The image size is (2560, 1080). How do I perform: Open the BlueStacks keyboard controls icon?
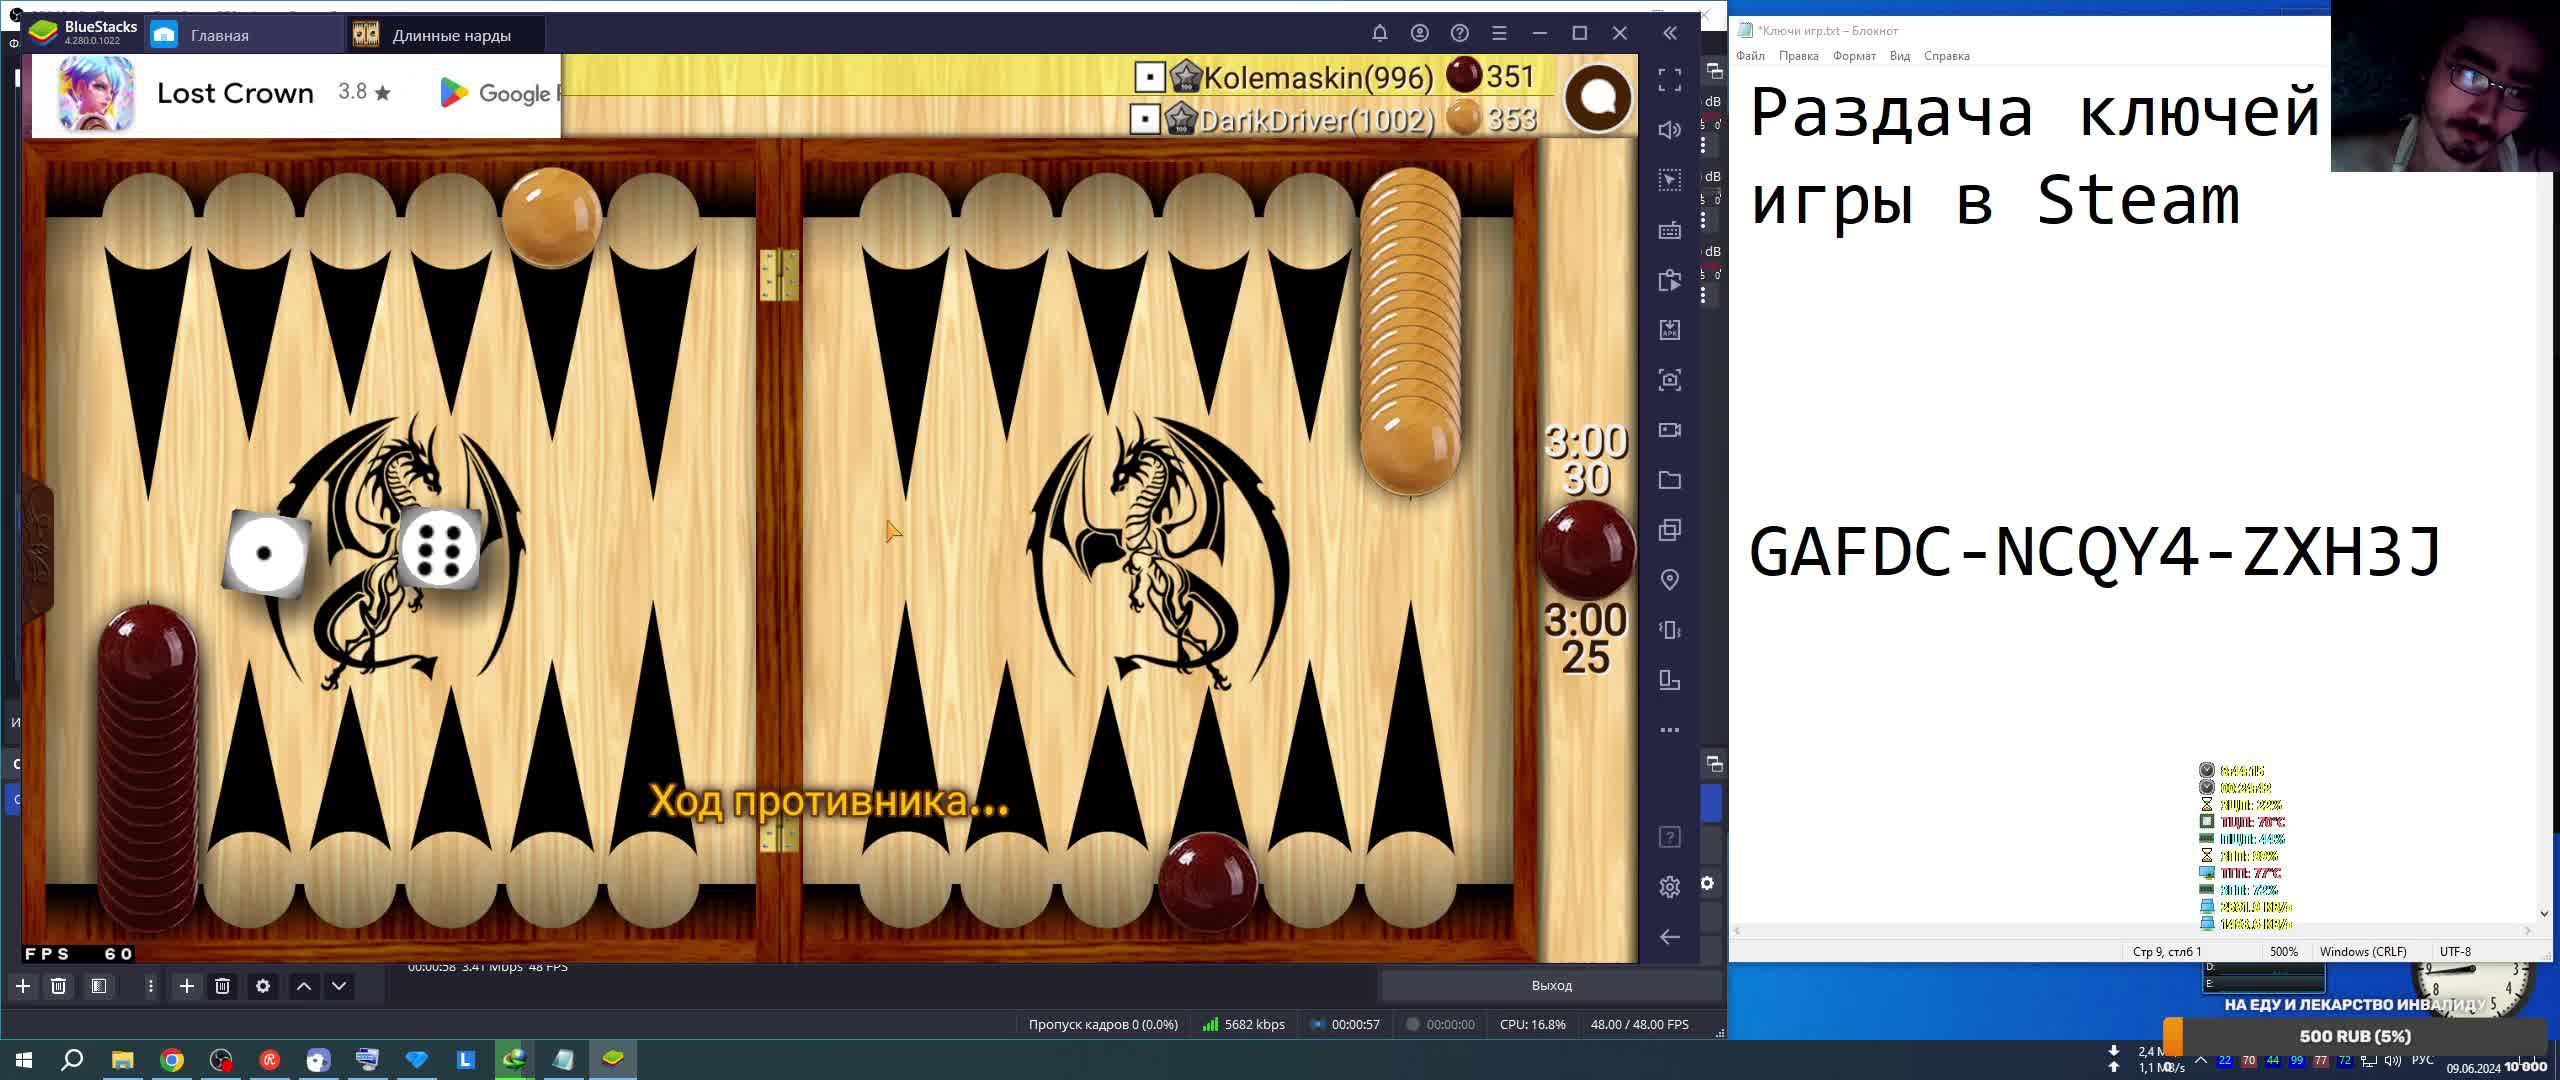click(1669, 230)
